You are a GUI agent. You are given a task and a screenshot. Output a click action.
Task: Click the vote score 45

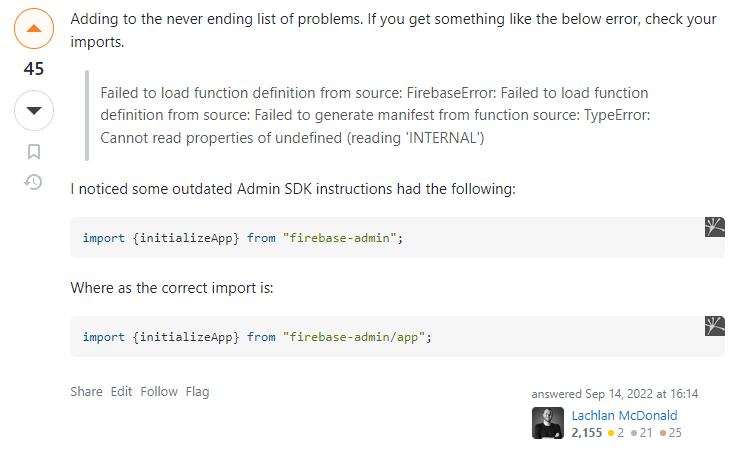click(x=34, y=69)
